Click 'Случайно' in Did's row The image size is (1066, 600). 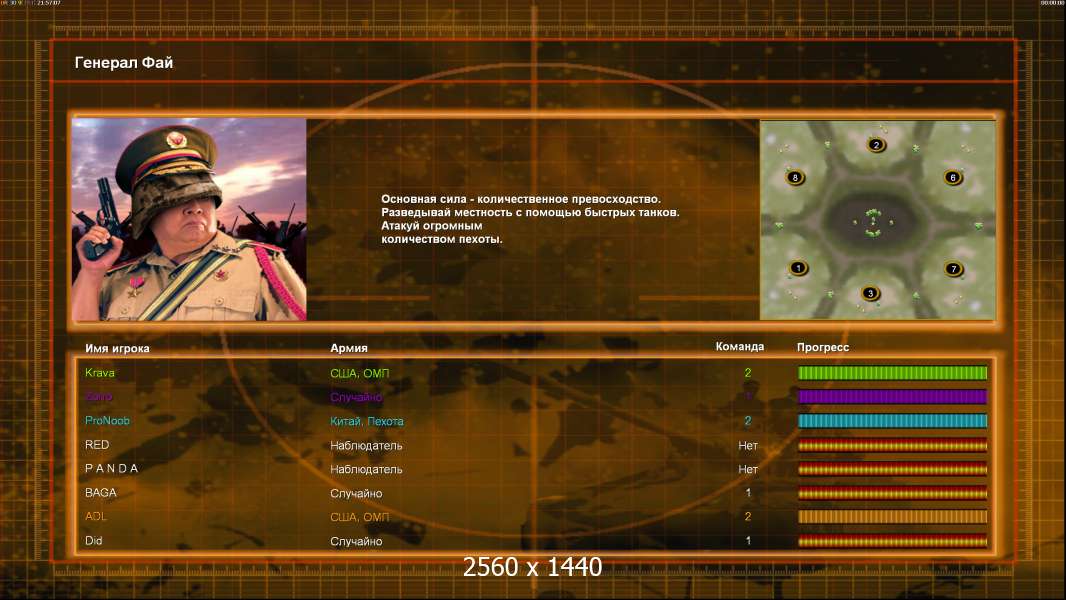point(356,542)
